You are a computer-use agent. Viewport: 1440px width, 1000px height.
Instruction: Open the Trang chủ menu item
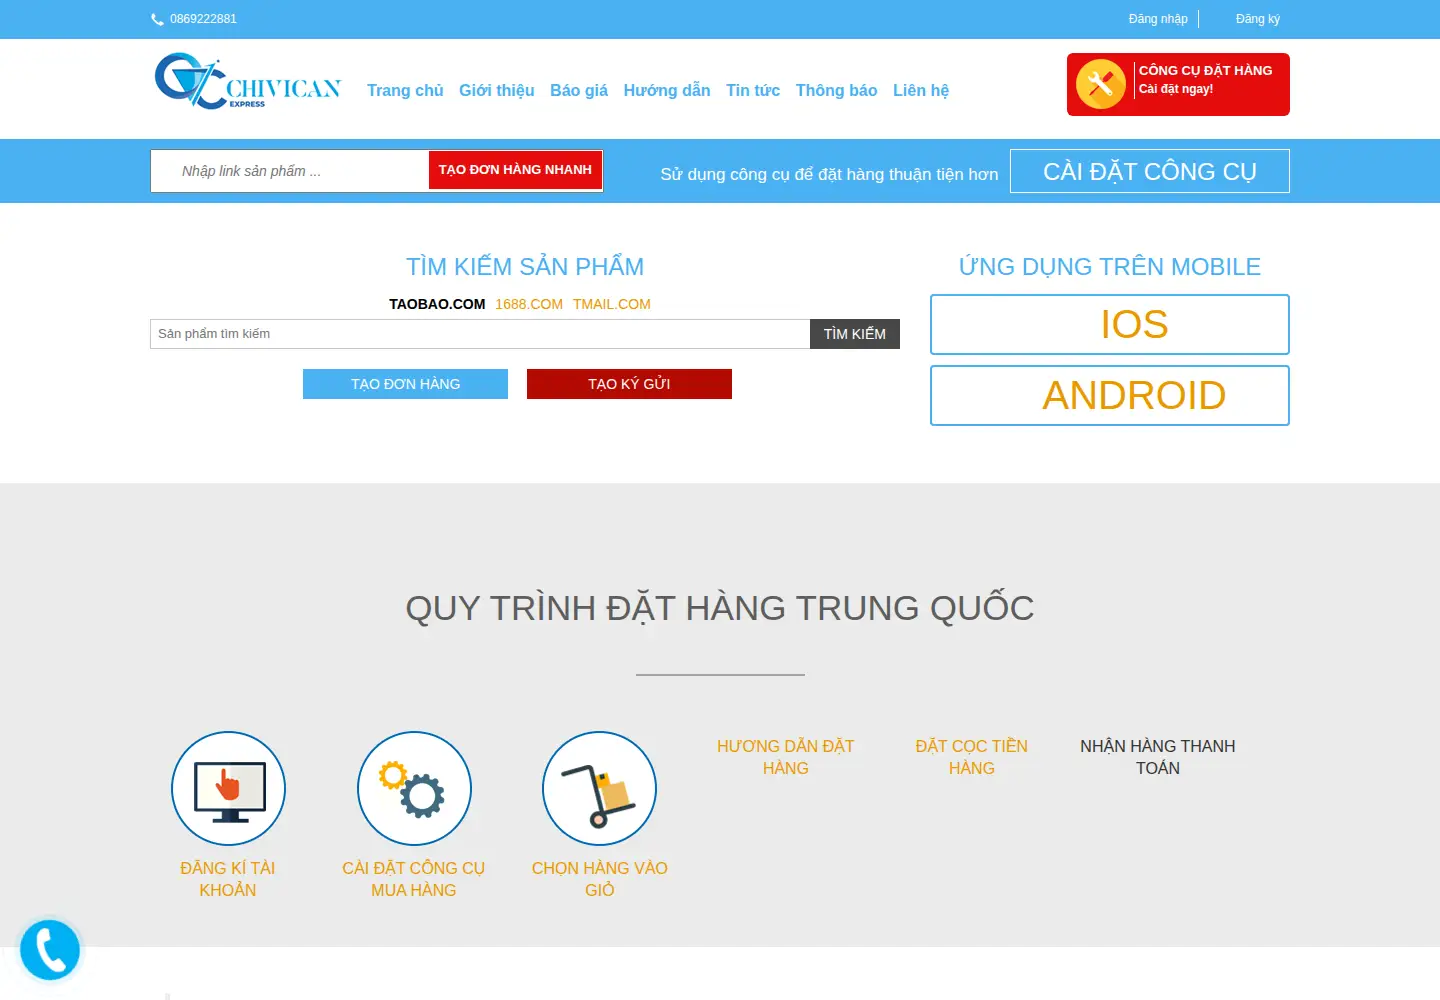(405, 90)
